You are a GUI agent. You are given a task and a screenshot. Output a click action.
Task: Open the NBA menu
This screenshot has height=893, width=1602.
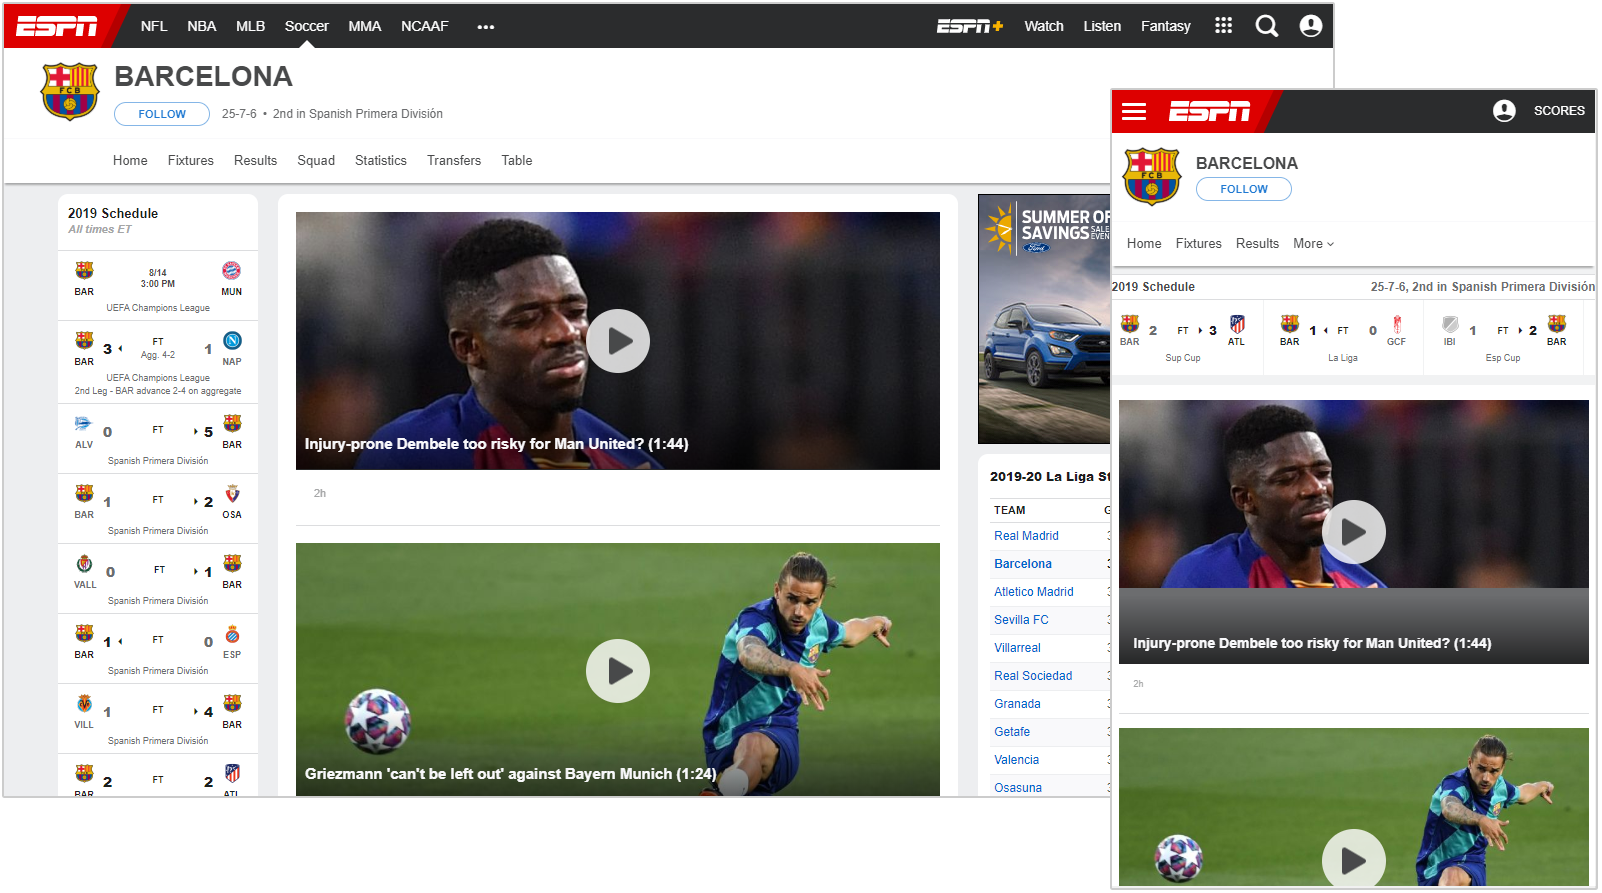tap(202, 26)
